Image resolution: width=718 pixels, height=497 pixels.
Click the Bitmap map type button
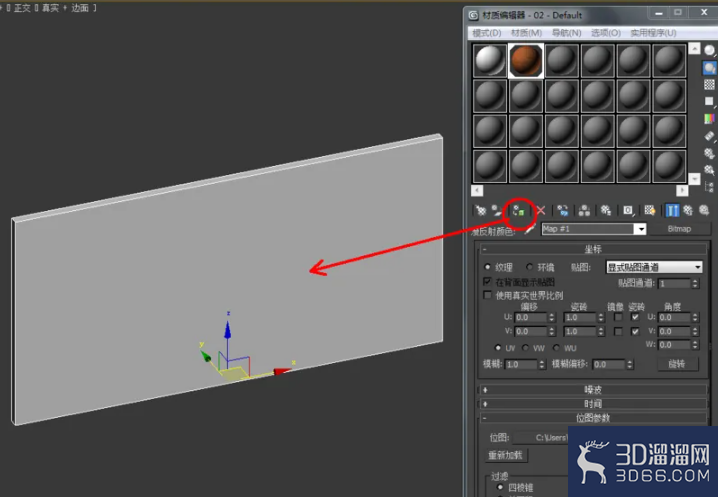679,229
